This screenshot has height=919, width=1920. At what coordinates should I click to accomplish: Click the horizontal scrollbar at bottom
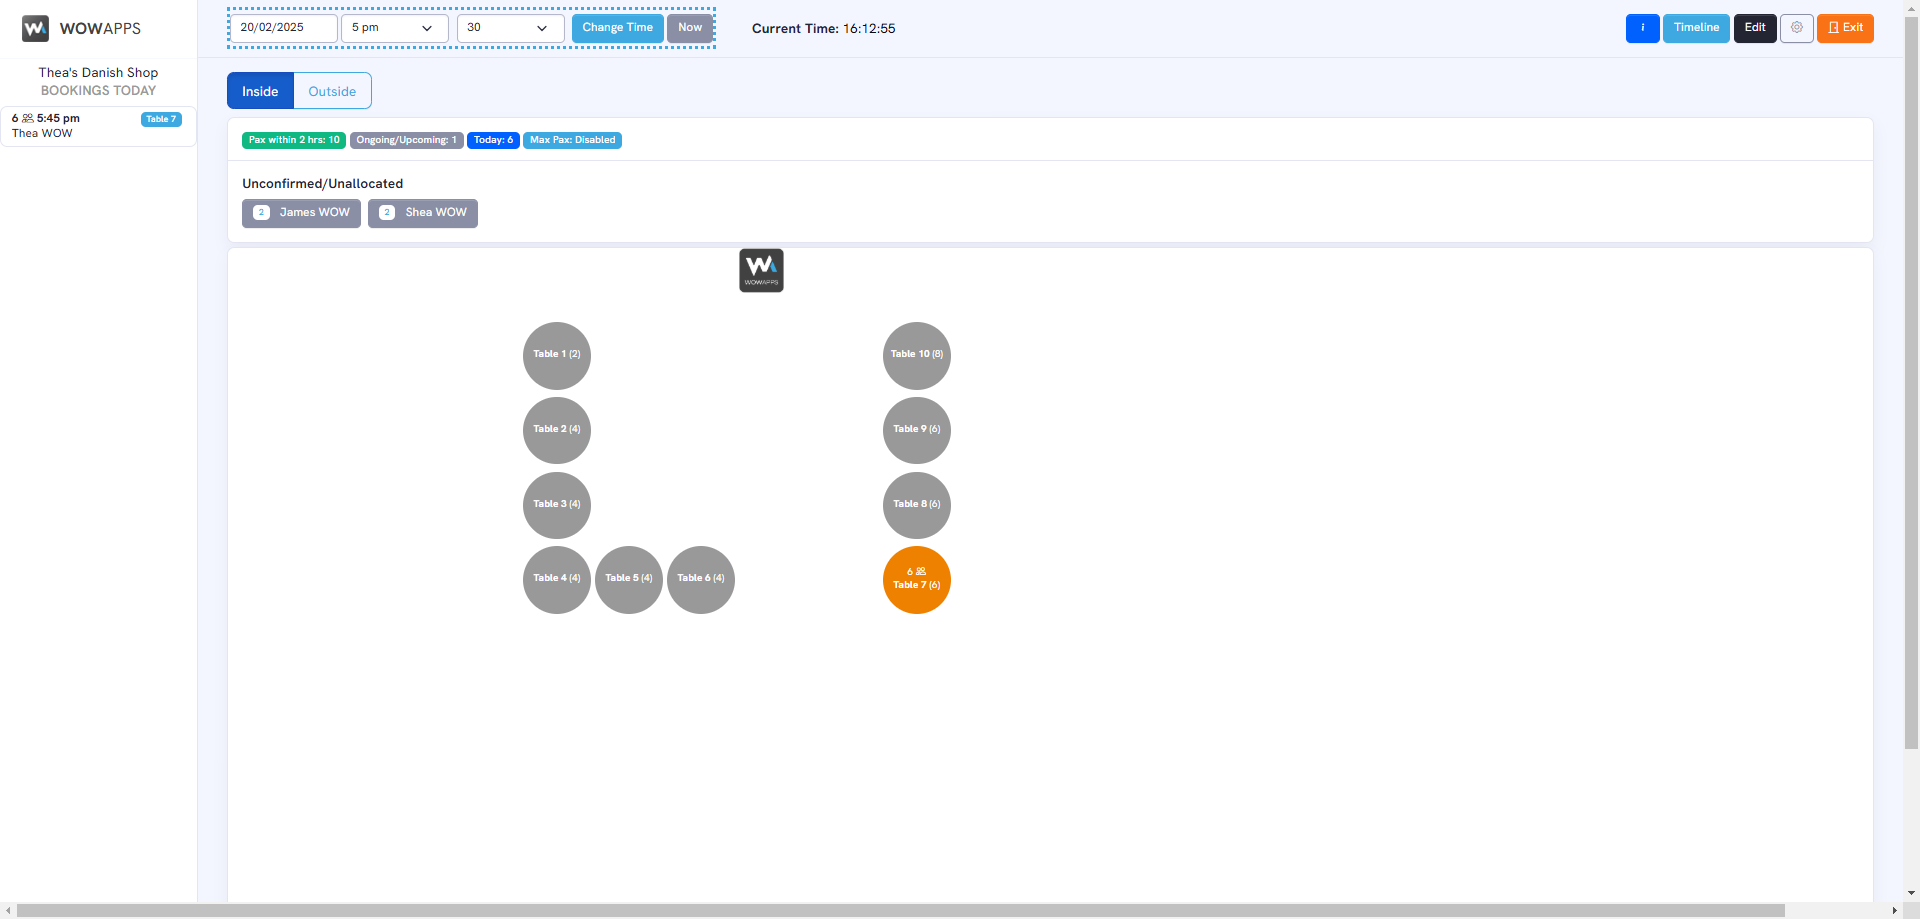tap(900, 910)
